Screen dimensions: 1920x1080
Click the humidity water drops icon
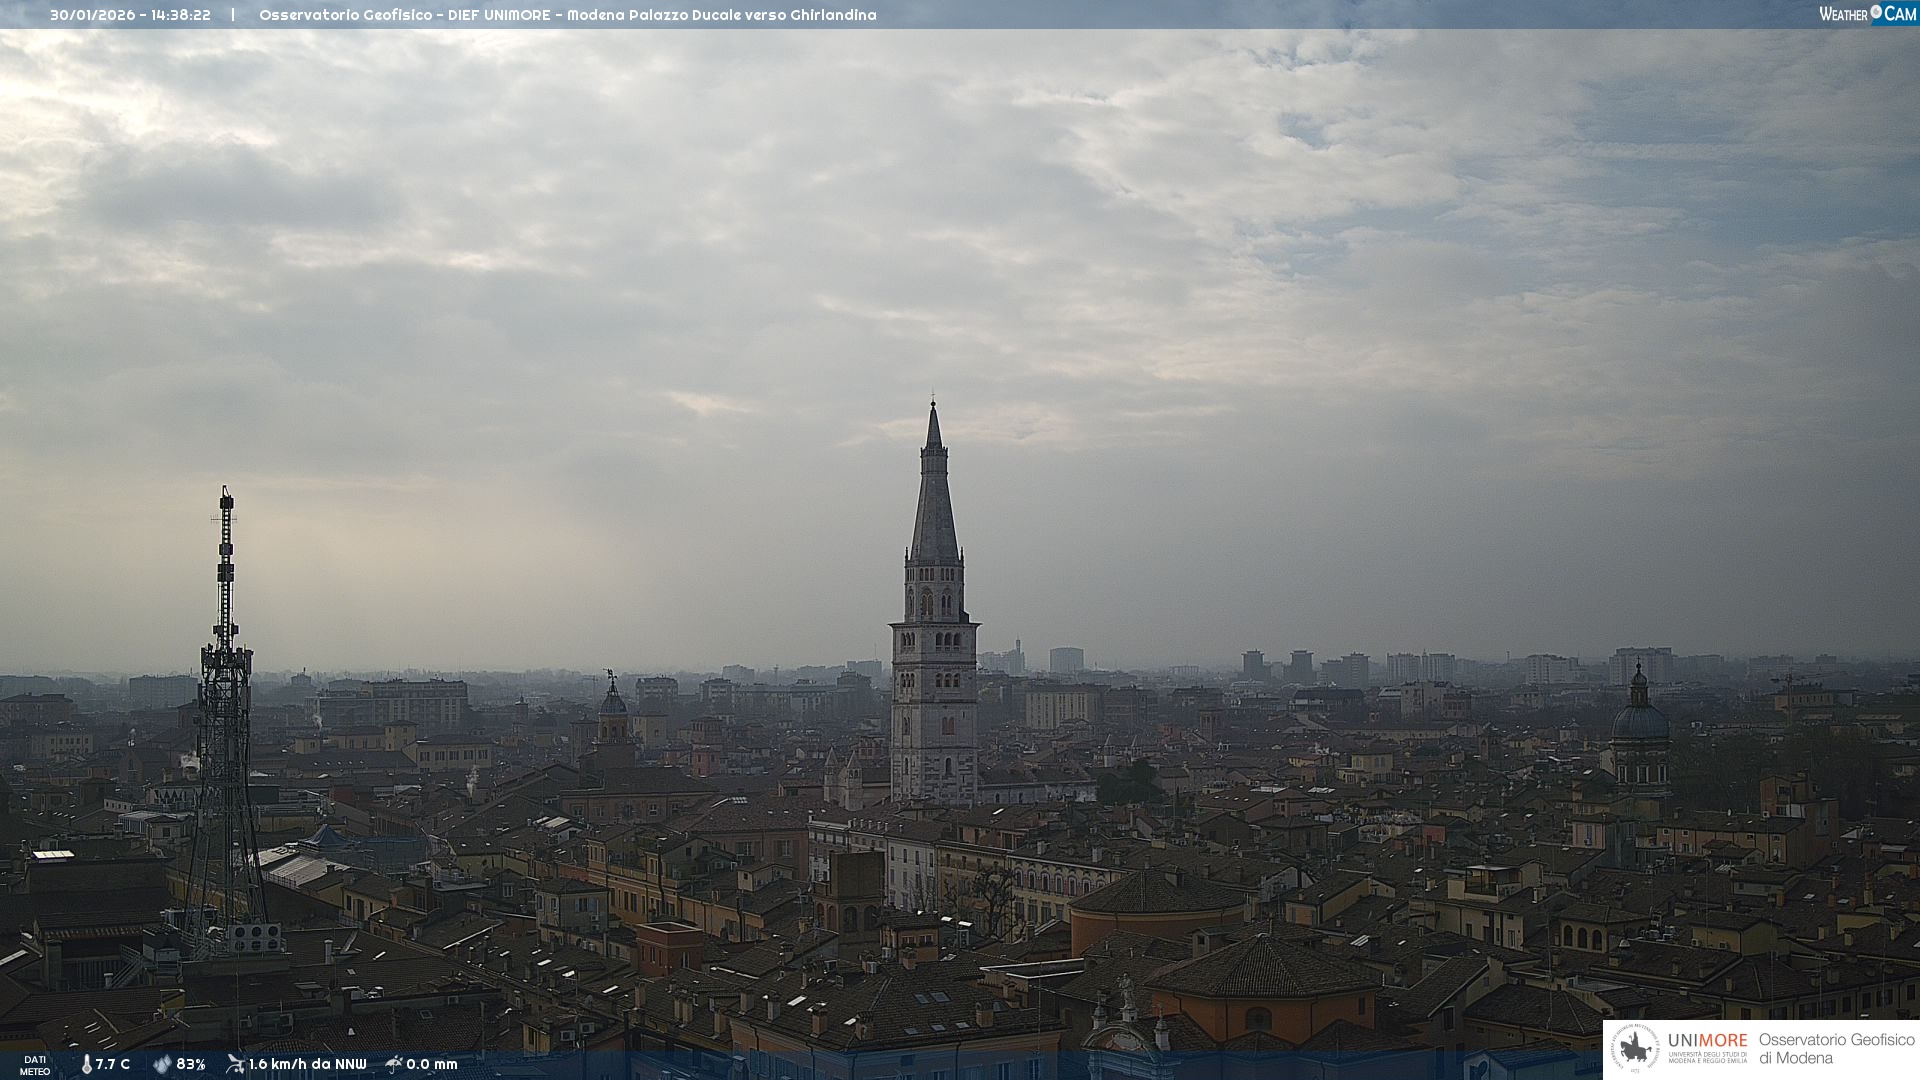pyautogui.click(x=162, y=1064)
